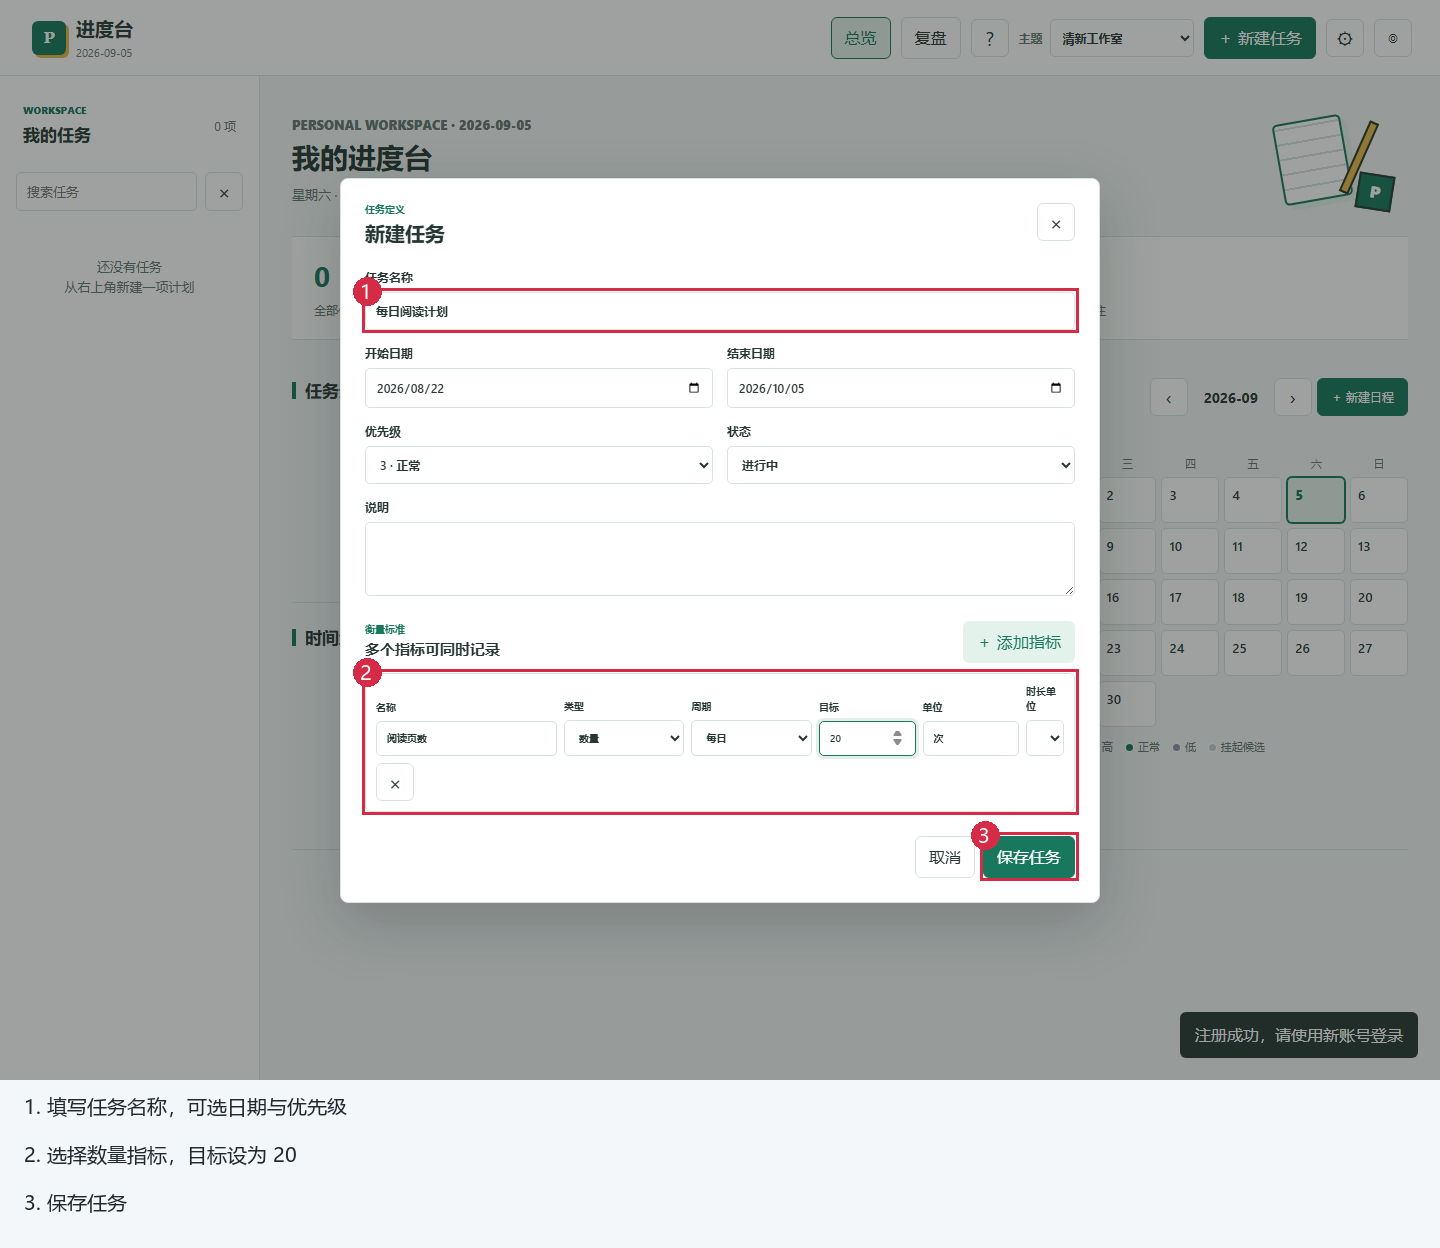
Task: Open the calendar picker icon for 开始日期
Action: 694,388
